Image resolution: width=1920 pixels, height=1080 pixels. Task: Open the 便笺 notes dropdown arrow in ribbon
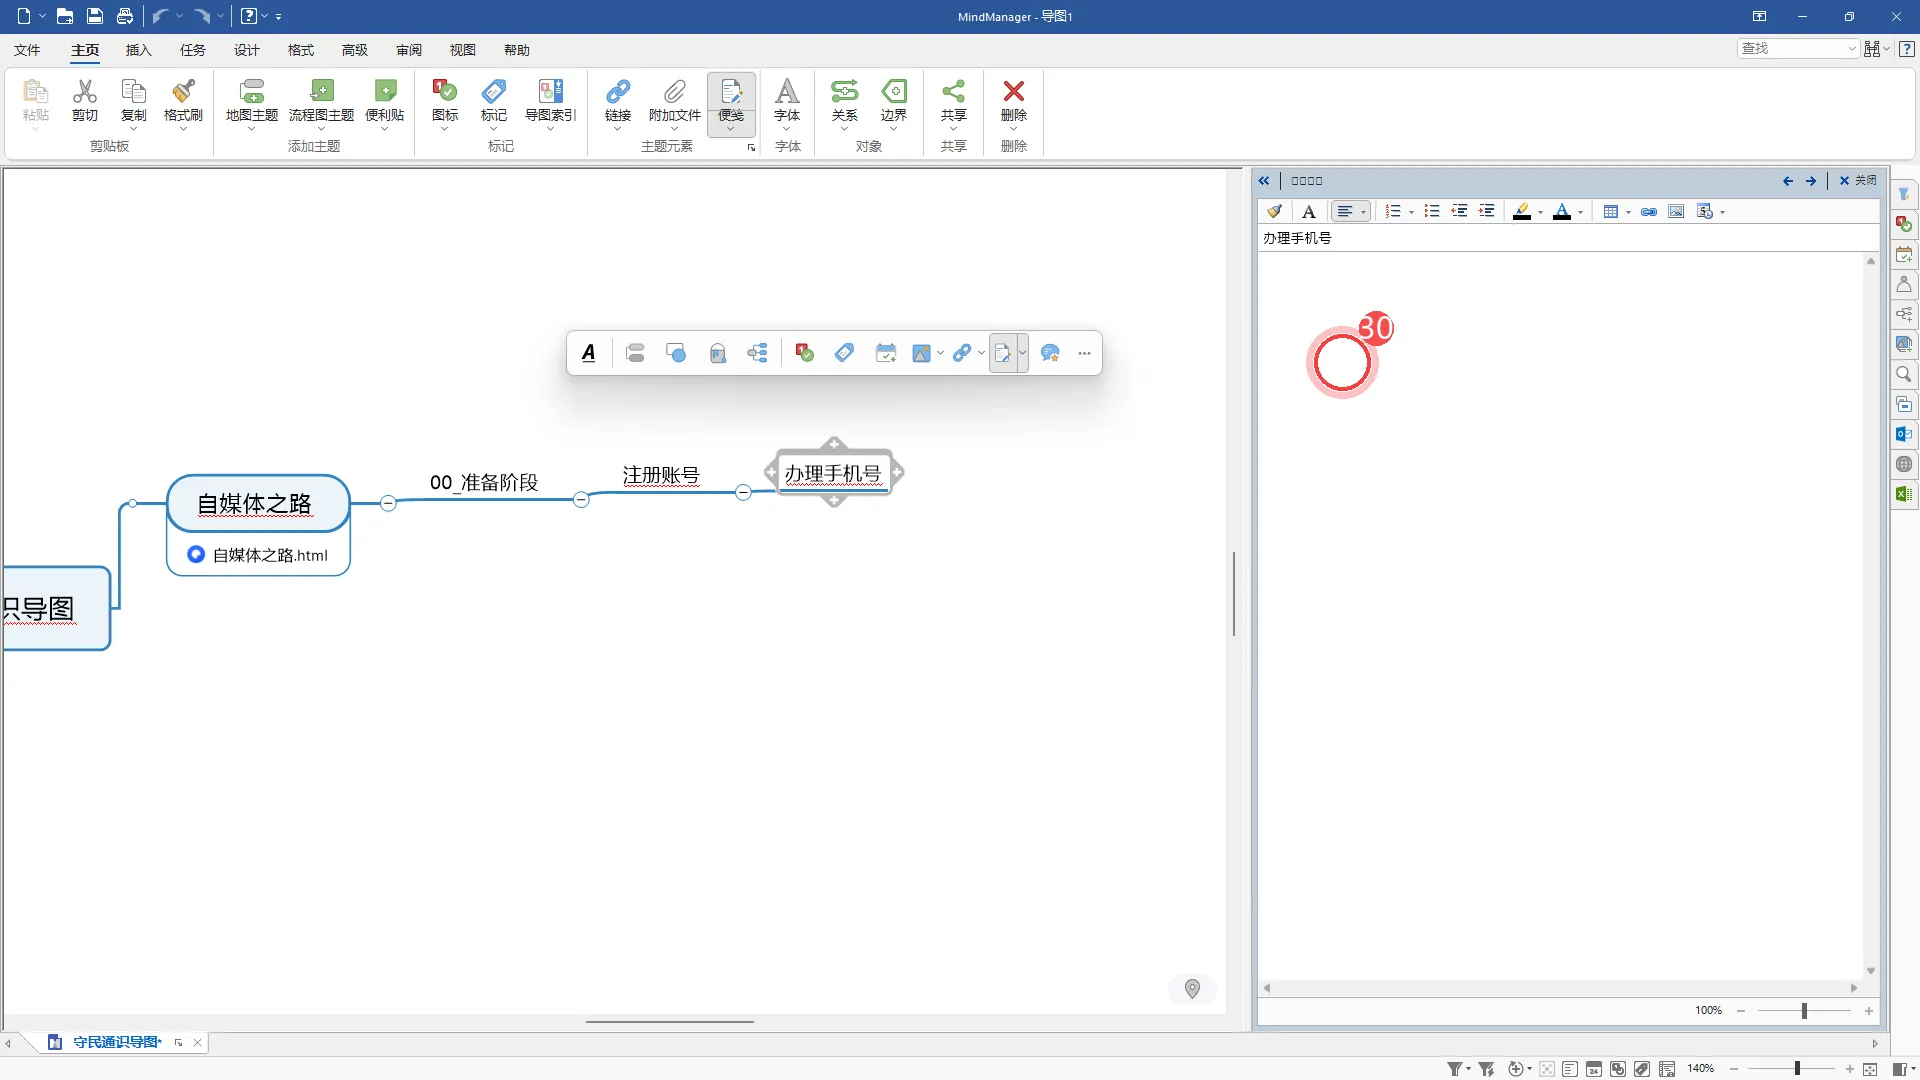(x=731, y=129)
